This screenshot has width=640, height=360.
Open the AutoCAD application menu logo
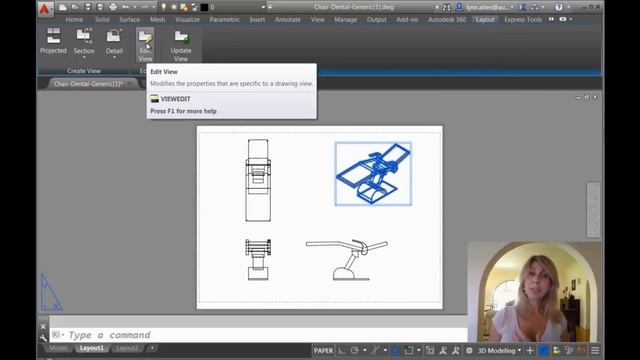click(x=44, y=9)
